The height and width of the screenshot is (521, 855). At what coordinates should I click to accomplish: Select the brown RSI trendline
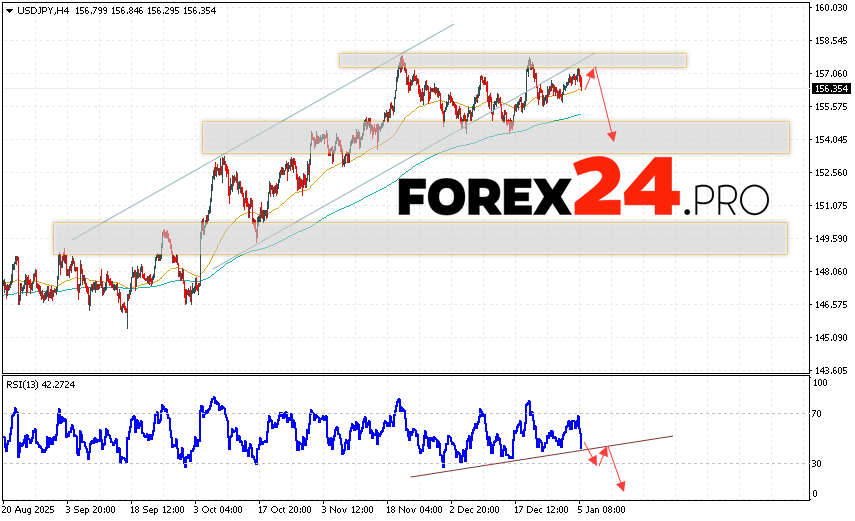tap(540, 456)
